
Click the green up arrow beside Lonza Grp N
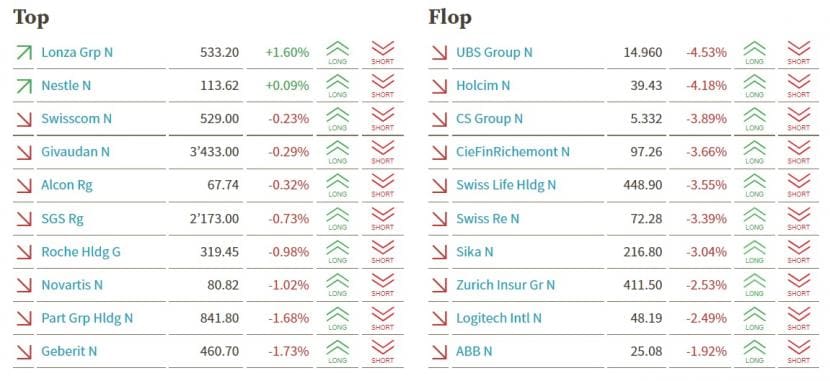(24, 52)
